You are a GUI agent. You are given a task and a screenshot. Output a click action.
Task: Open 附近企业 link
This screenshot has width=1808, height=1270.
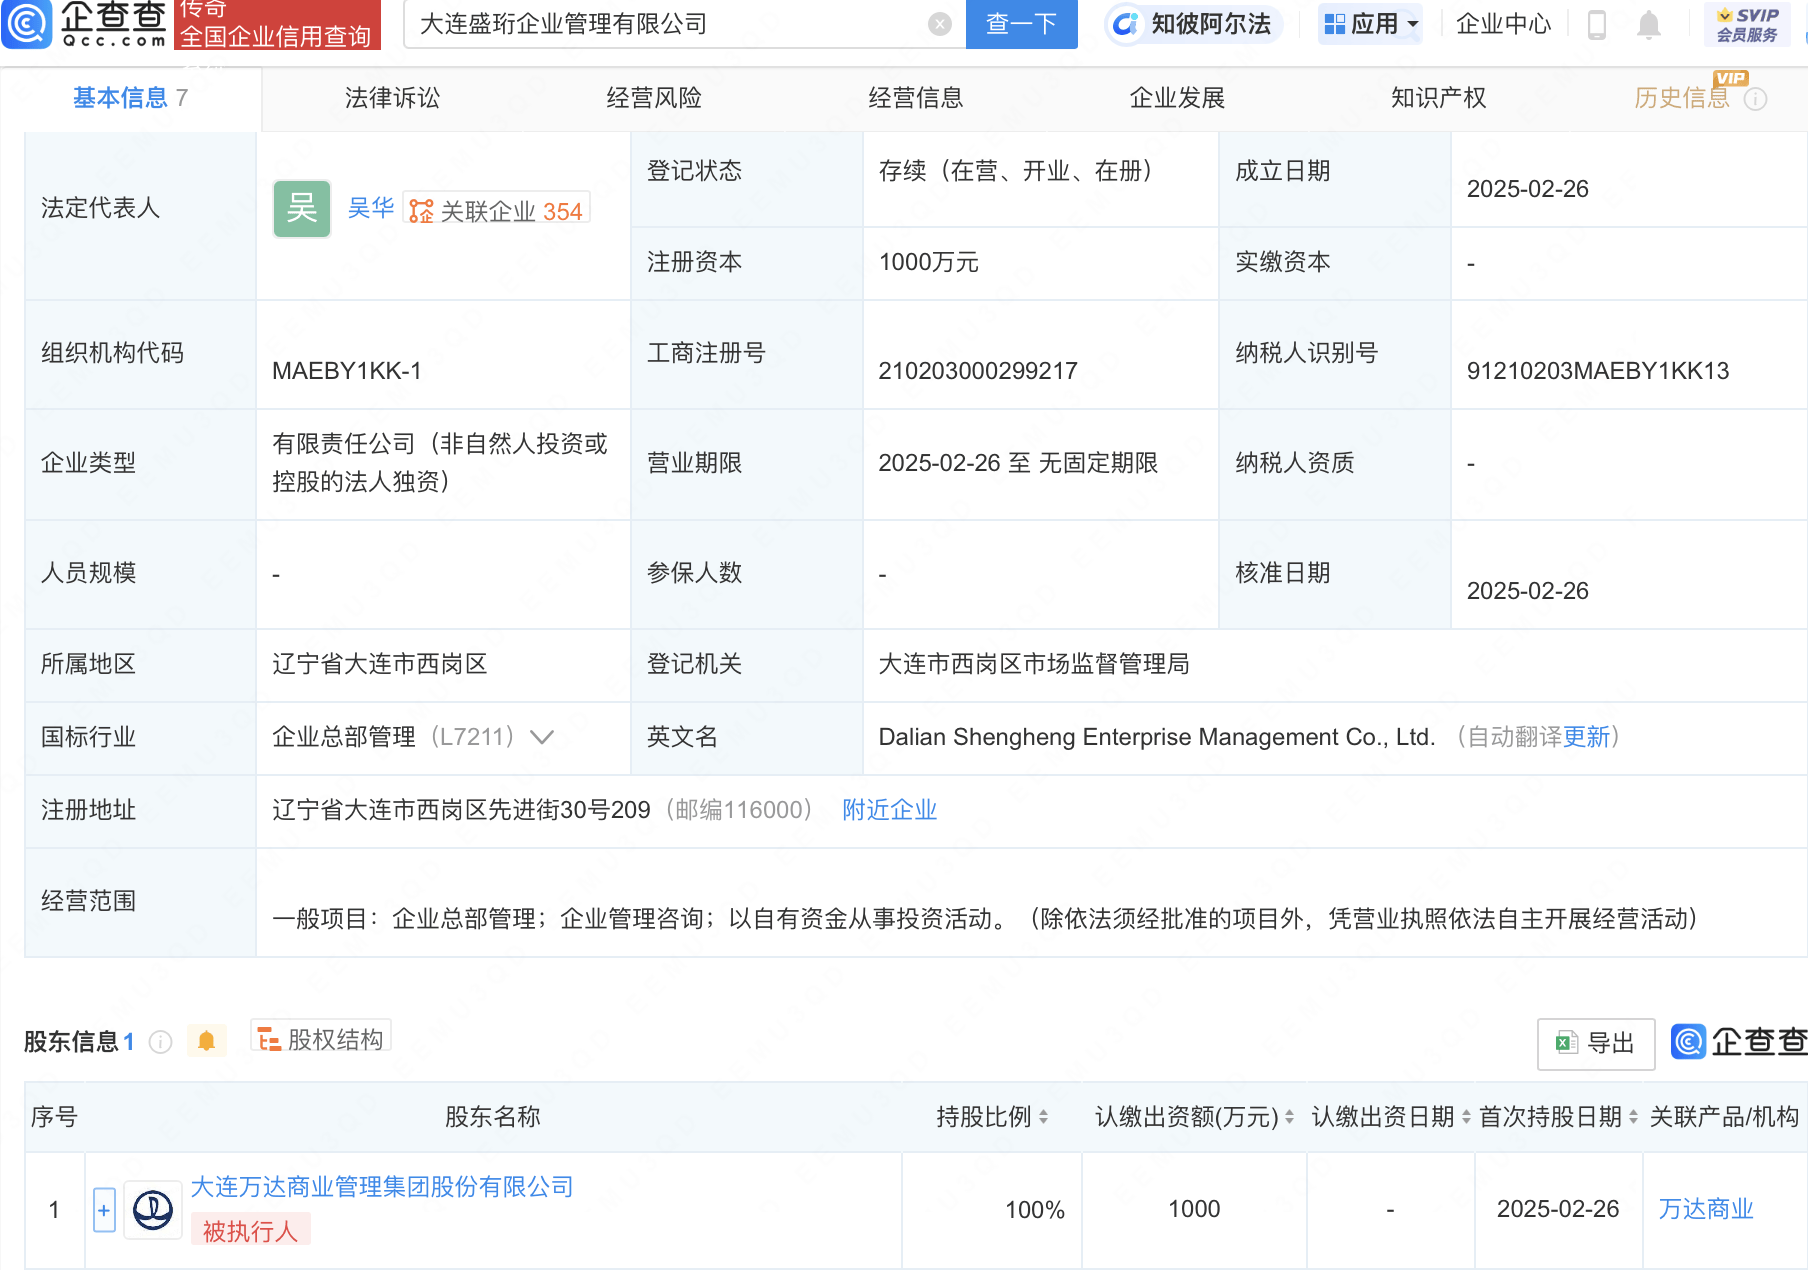[889, 810]
